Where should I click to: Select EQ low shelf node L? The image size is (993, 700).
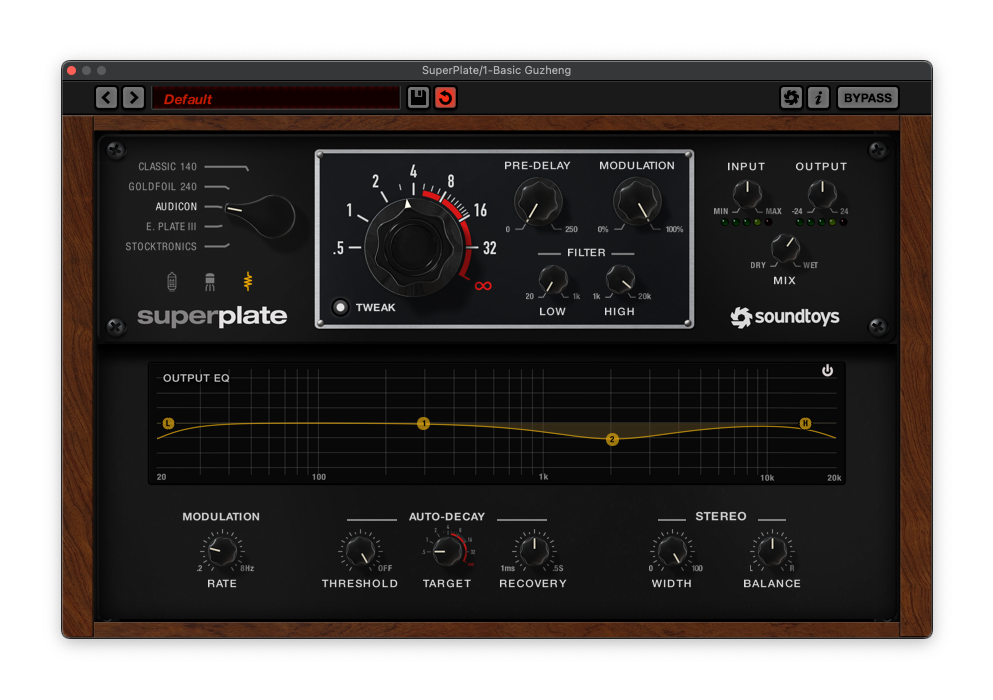tap(168, 423)
